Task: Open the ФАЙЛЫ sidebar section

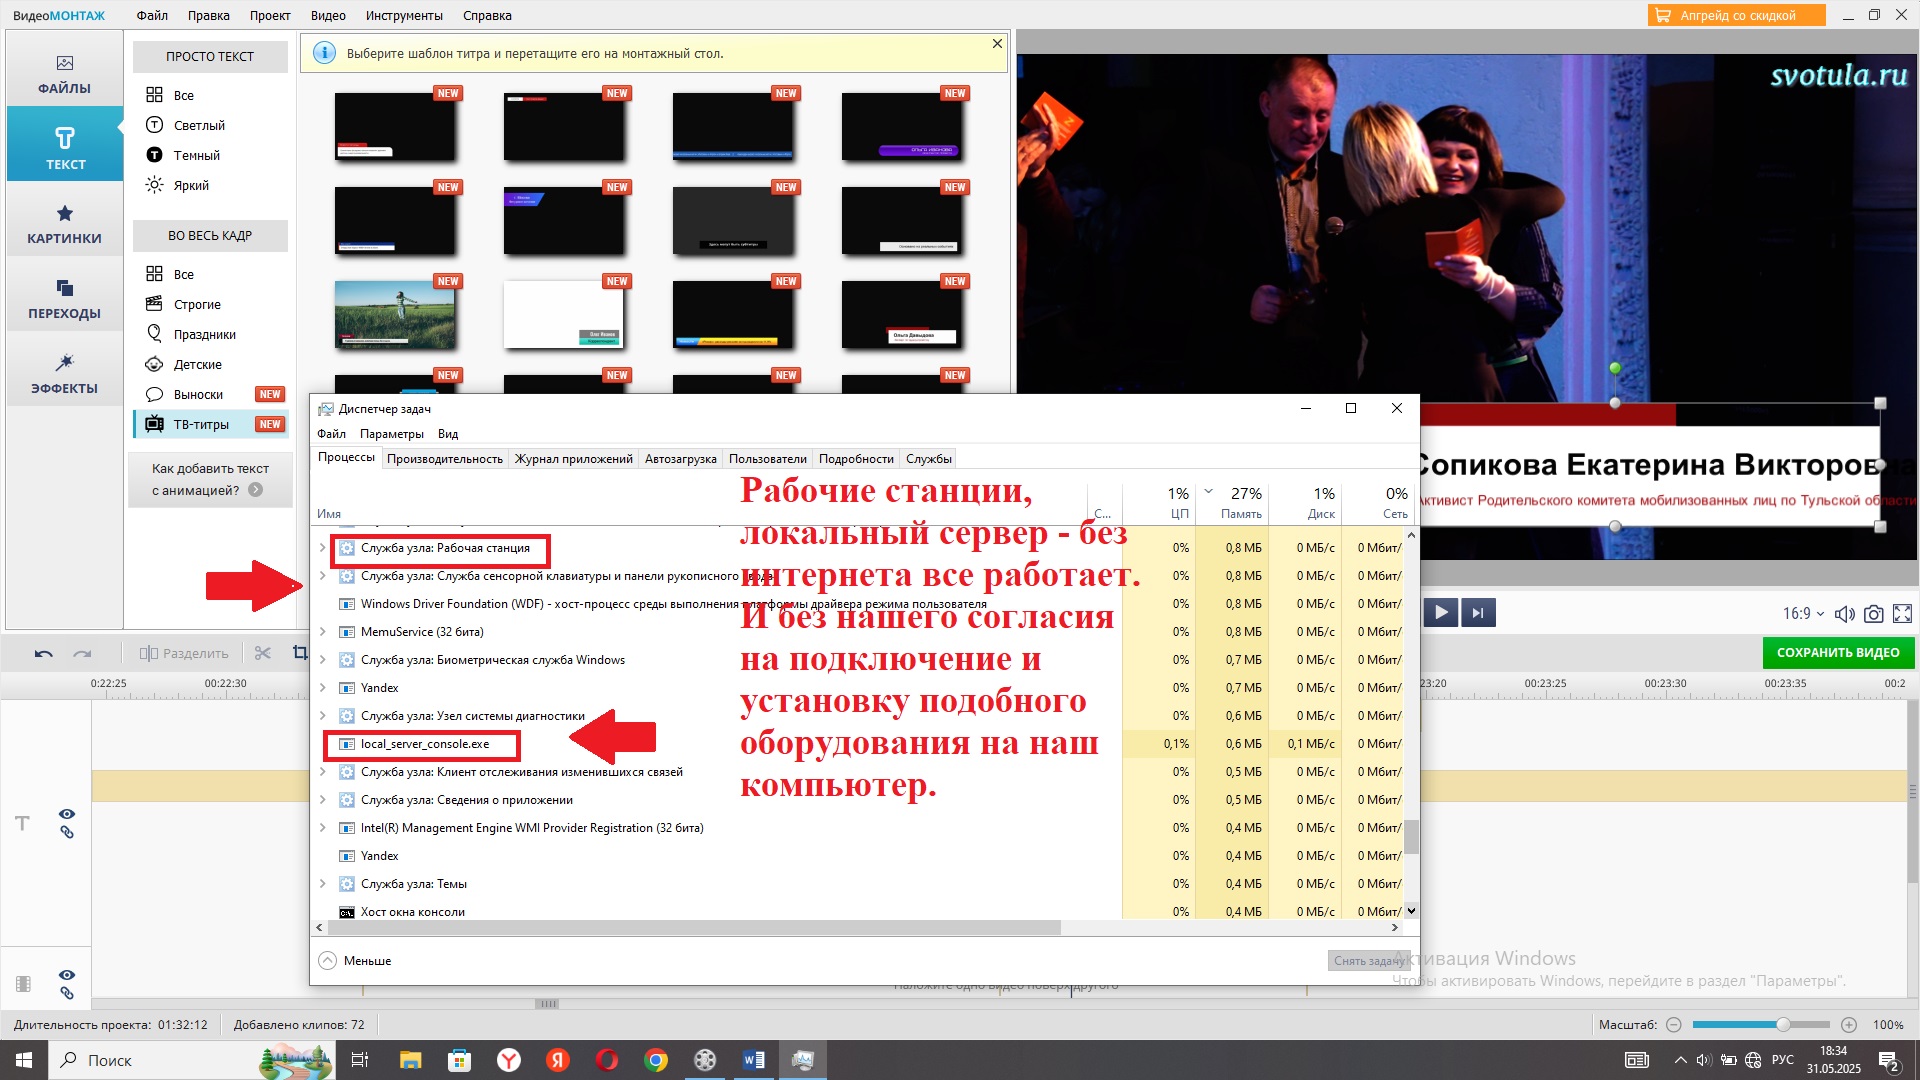Action: [x=65, y=74]
